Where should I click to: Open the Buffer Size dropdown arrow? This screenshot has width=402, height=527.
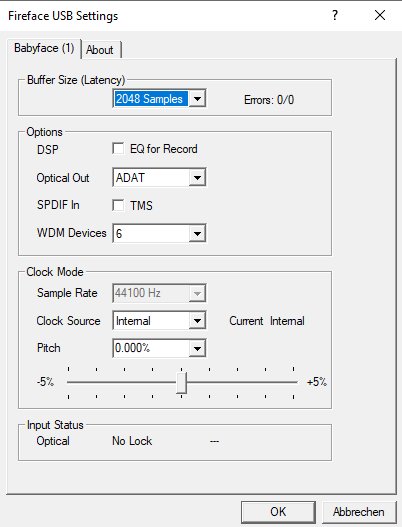tap(197, 99)
